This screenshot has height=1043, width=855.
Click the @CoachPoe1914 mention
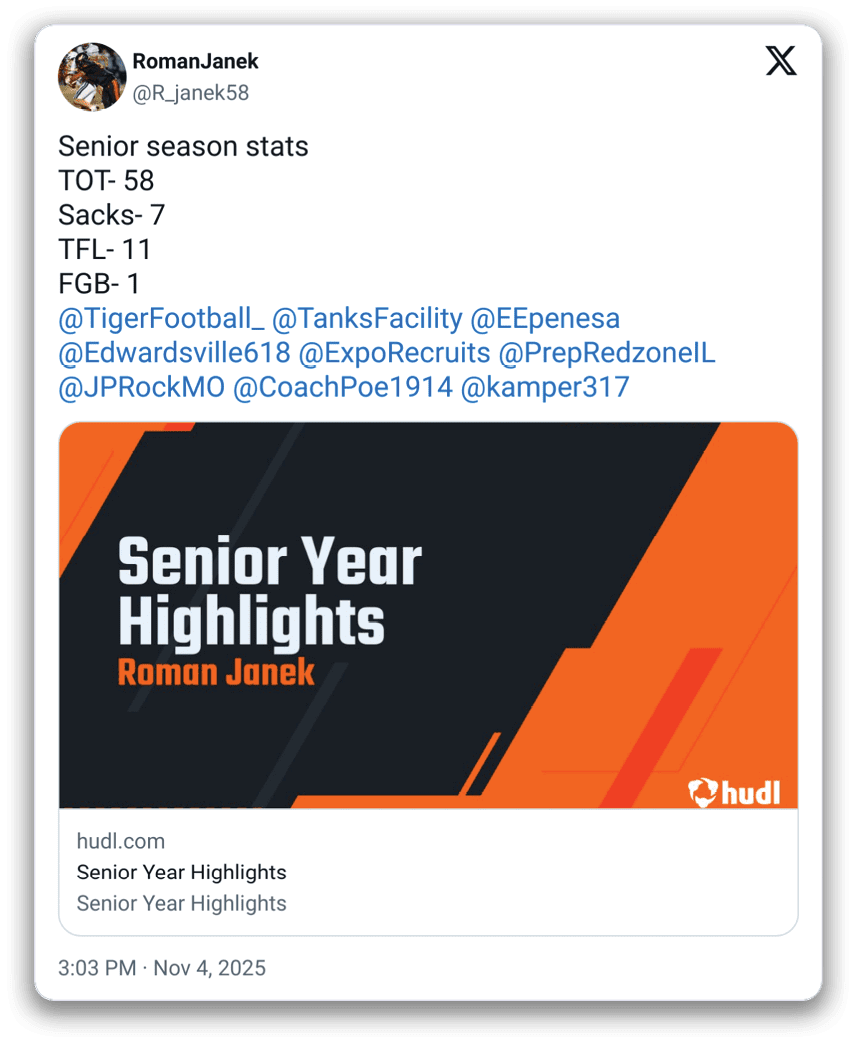point(342,387)
